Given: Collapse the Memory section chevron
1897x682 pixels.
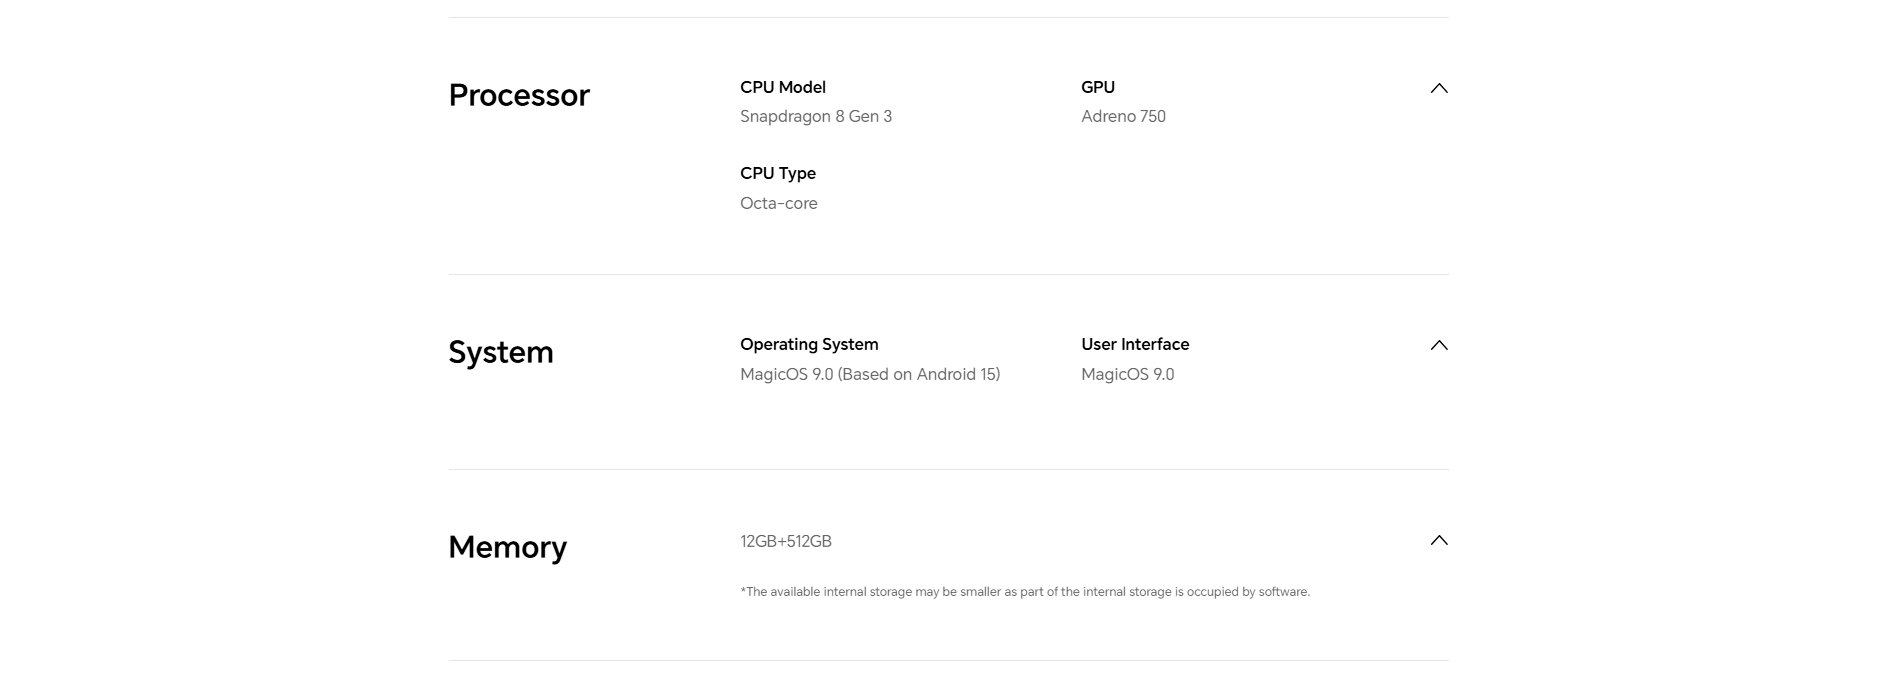Looking at the screenshot, I should (1439, 540).
